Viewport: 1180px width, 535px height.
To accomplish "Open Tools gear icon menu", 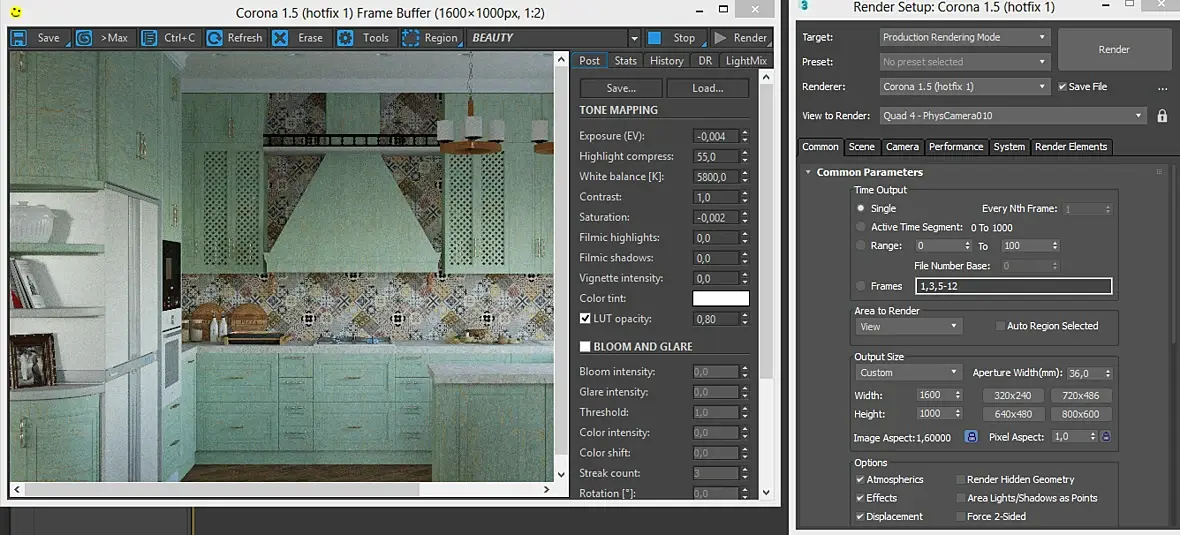I will [x=345, y=38].
